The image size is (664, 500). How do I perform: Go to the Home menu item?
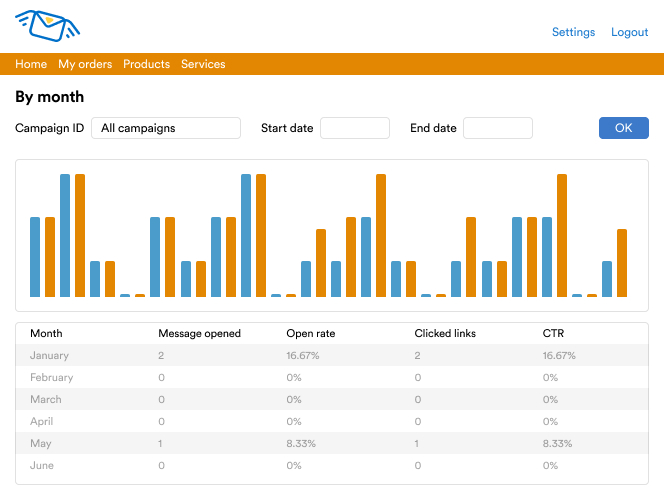[x=31, y=64]
